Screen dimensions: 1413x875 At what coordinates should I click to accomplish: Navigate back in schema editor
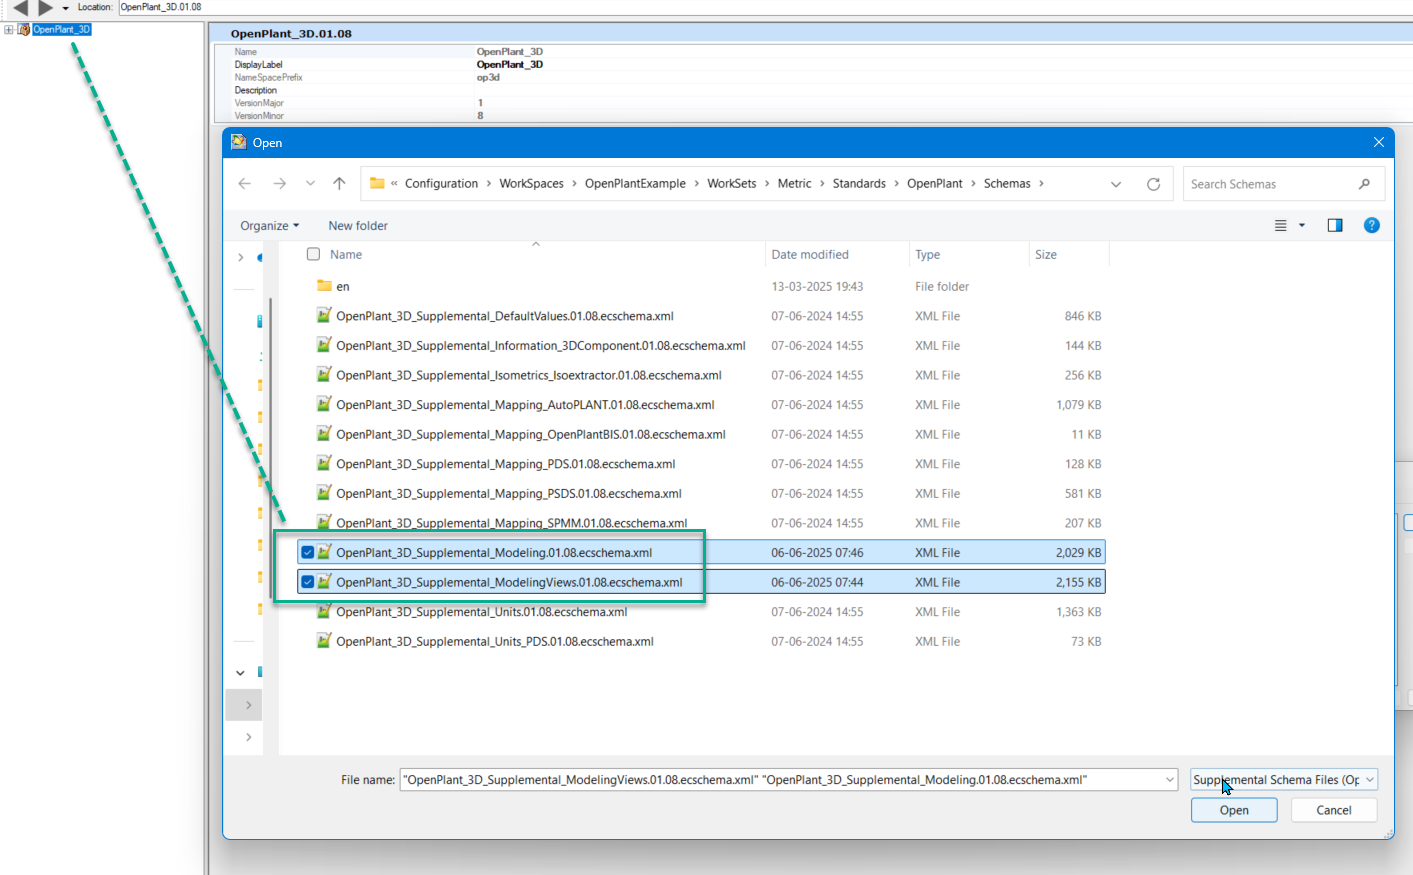pyautogui.click(x=20, y=7)
